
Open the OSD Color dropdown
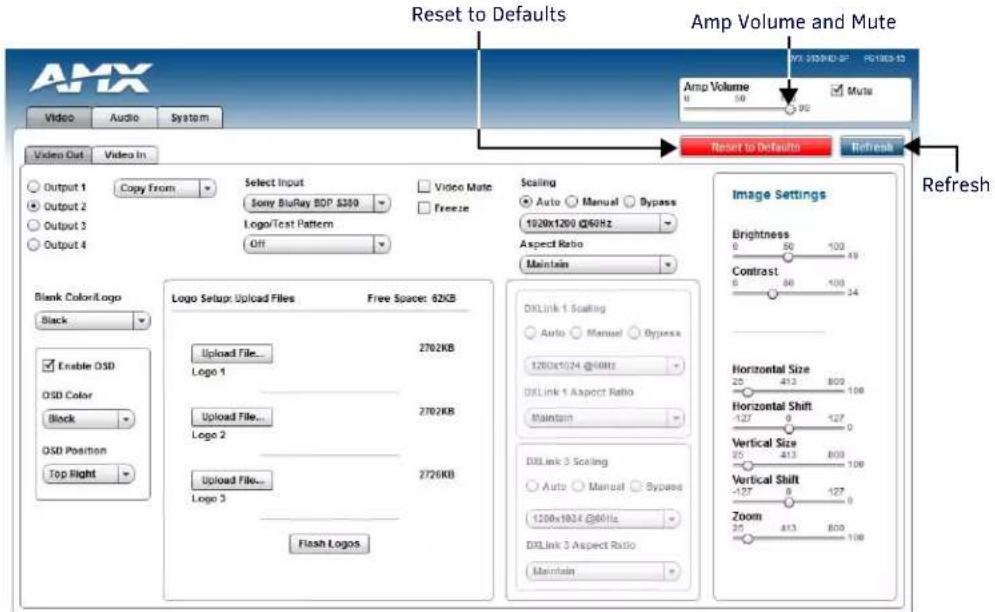pyautogui.click(x=88, y=419)
